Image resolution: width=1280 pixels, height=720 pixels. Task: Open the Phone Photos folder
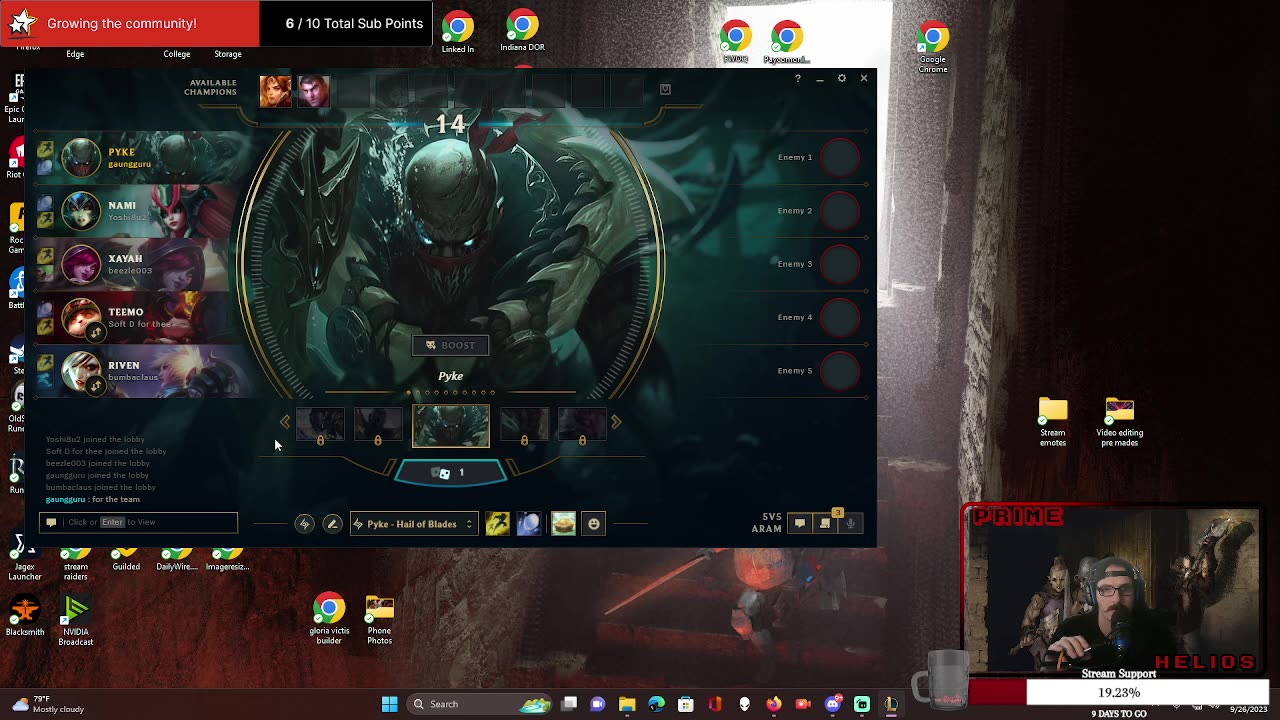click(x=379, y=620)
